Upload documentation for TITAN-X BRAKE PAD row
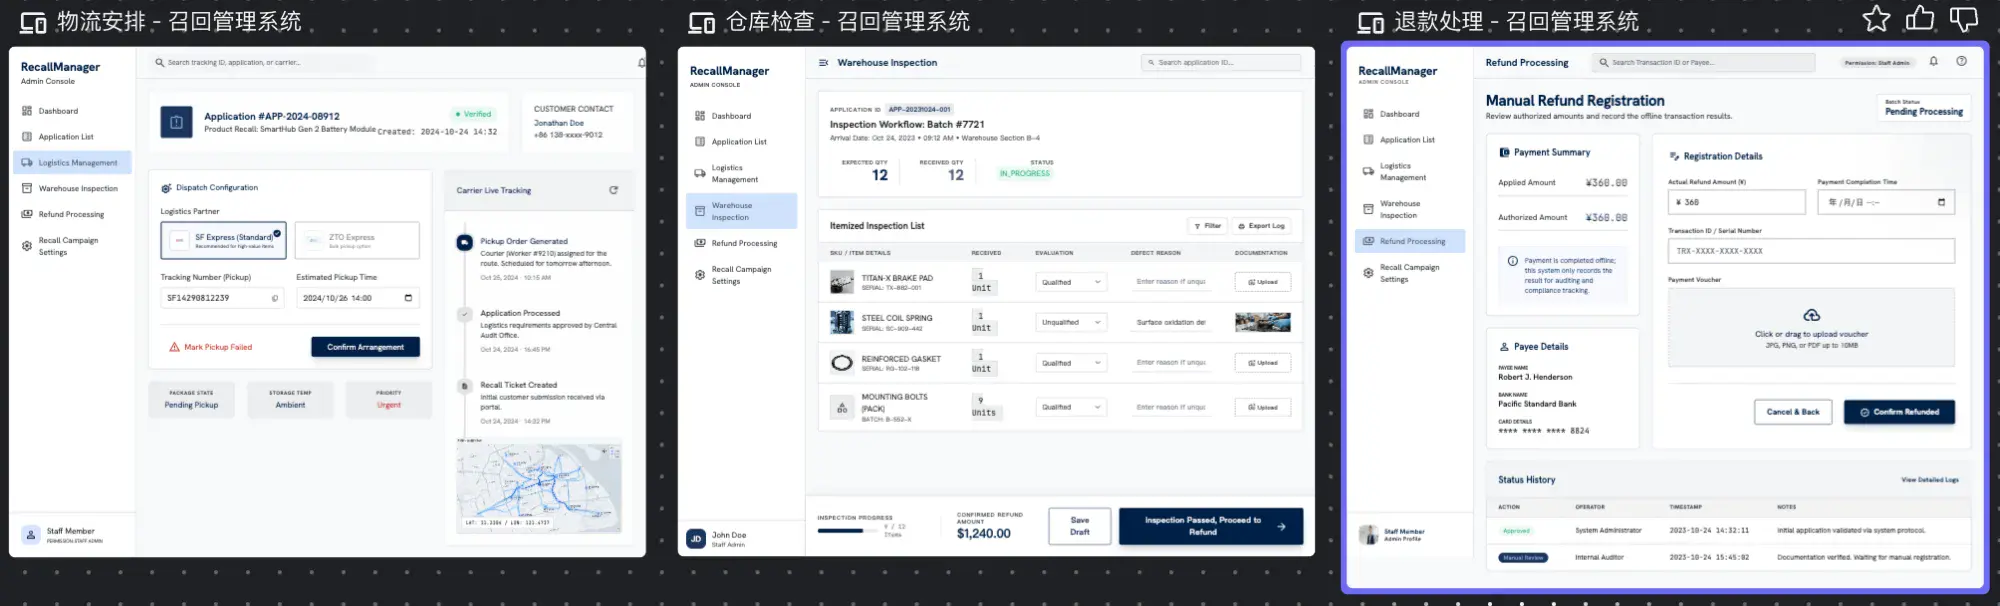The width and height of the screenshot is (2000, 606). [1263, 282]
